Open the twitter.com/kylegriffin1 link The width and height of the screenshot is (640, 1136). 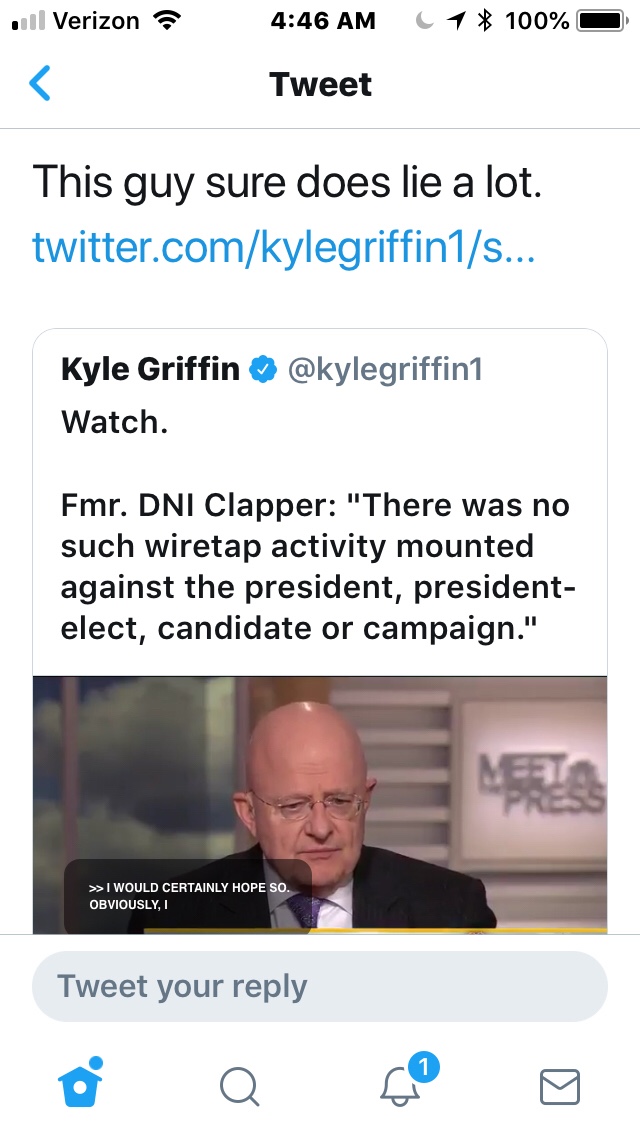284,246
